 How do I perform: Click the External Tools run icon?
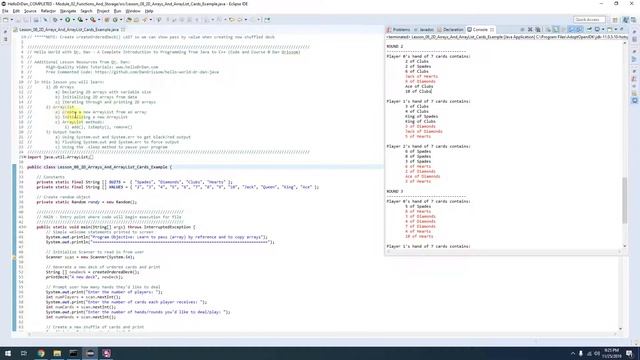pyautogui.click(x=93, y=20)
